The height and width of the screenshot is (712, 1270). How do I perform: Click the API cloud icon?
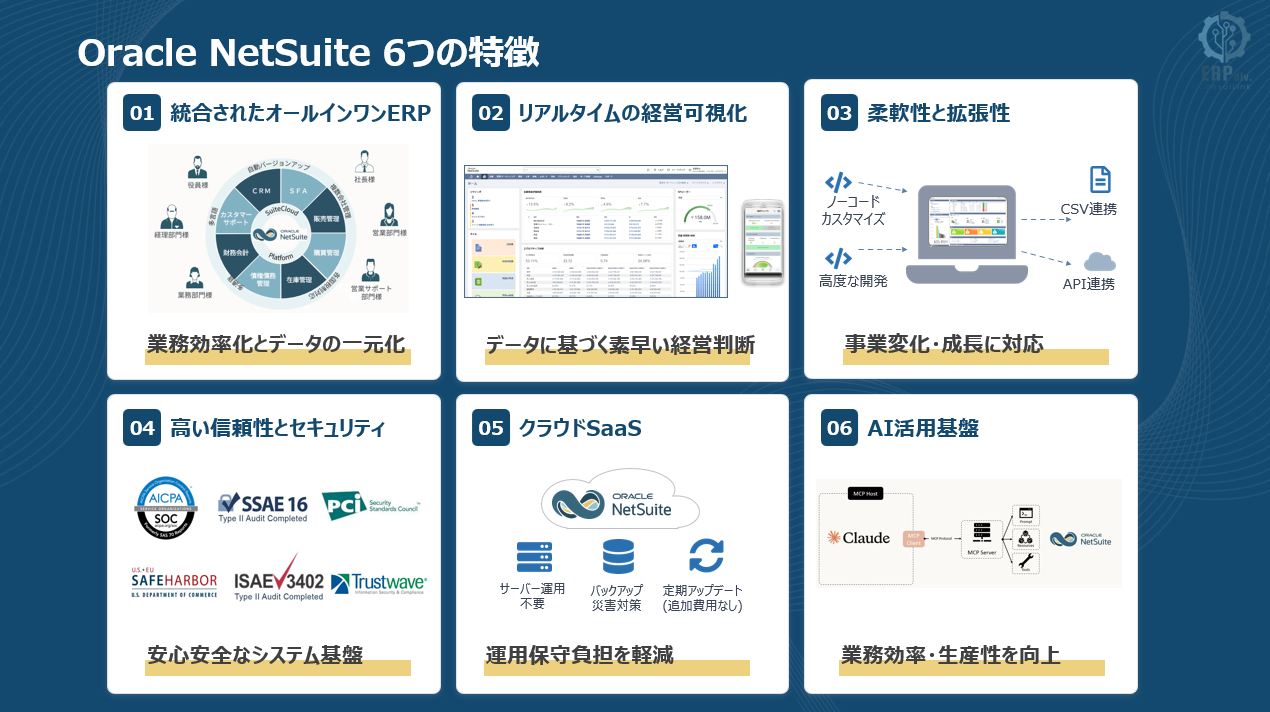click(1100, 263)
